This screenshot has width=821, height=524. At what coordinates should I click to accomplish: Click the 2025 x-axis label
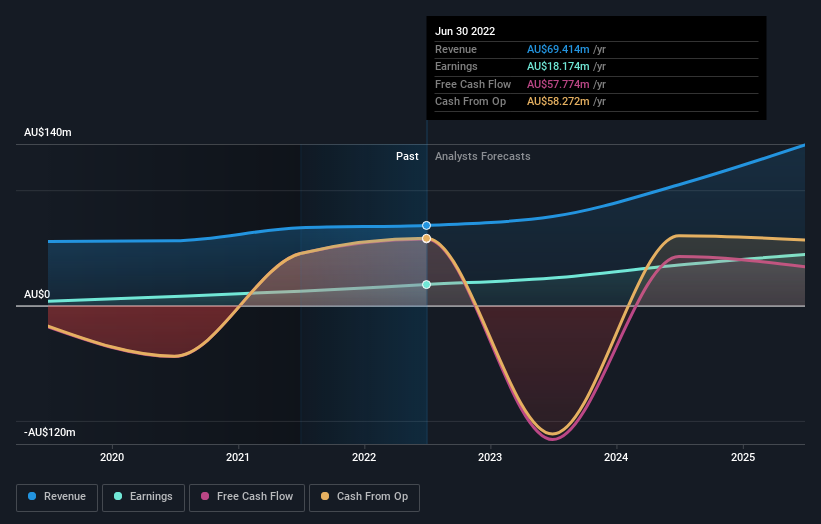point(743,457)
